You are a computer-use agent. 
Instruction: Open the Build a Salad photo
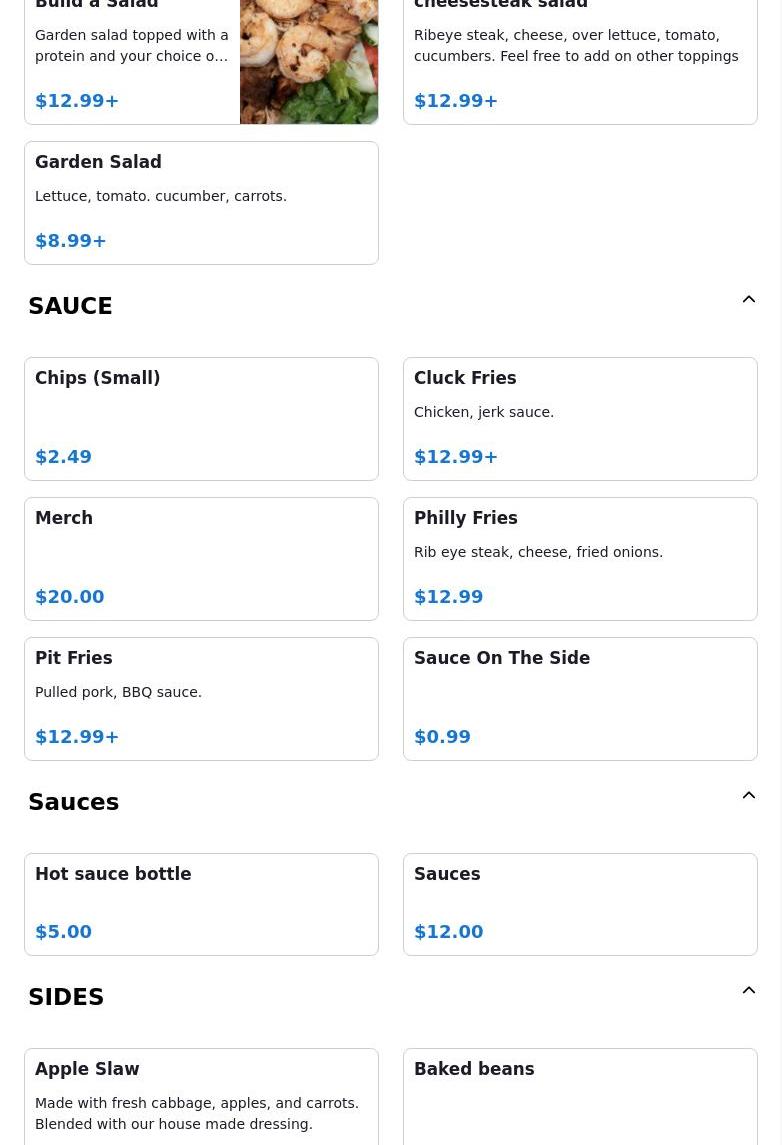tap(309, 62)
